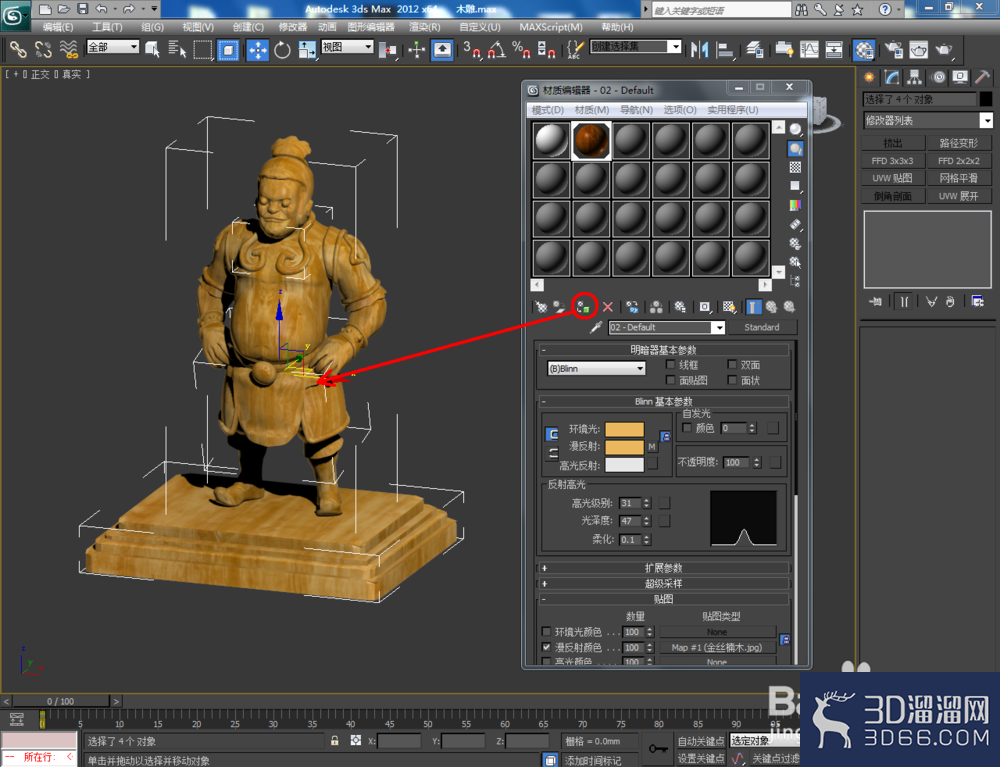Open the 工具(T) menu
Viewport: 1000px width, 767px height.
pyautogui.click(x=107, y=27)
